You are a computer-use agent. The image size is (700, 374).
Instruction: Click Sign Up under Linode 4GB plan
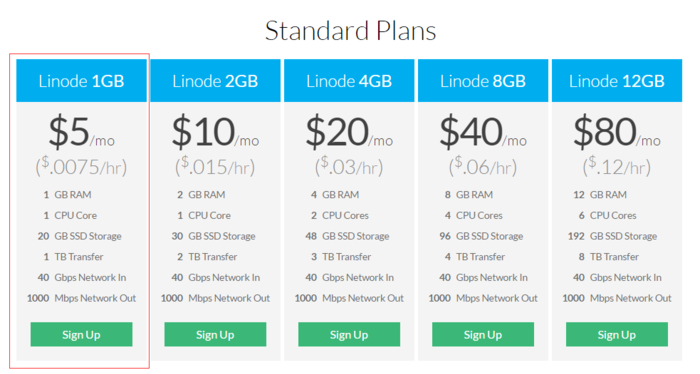pyautogui.click(x=349, y=334)
